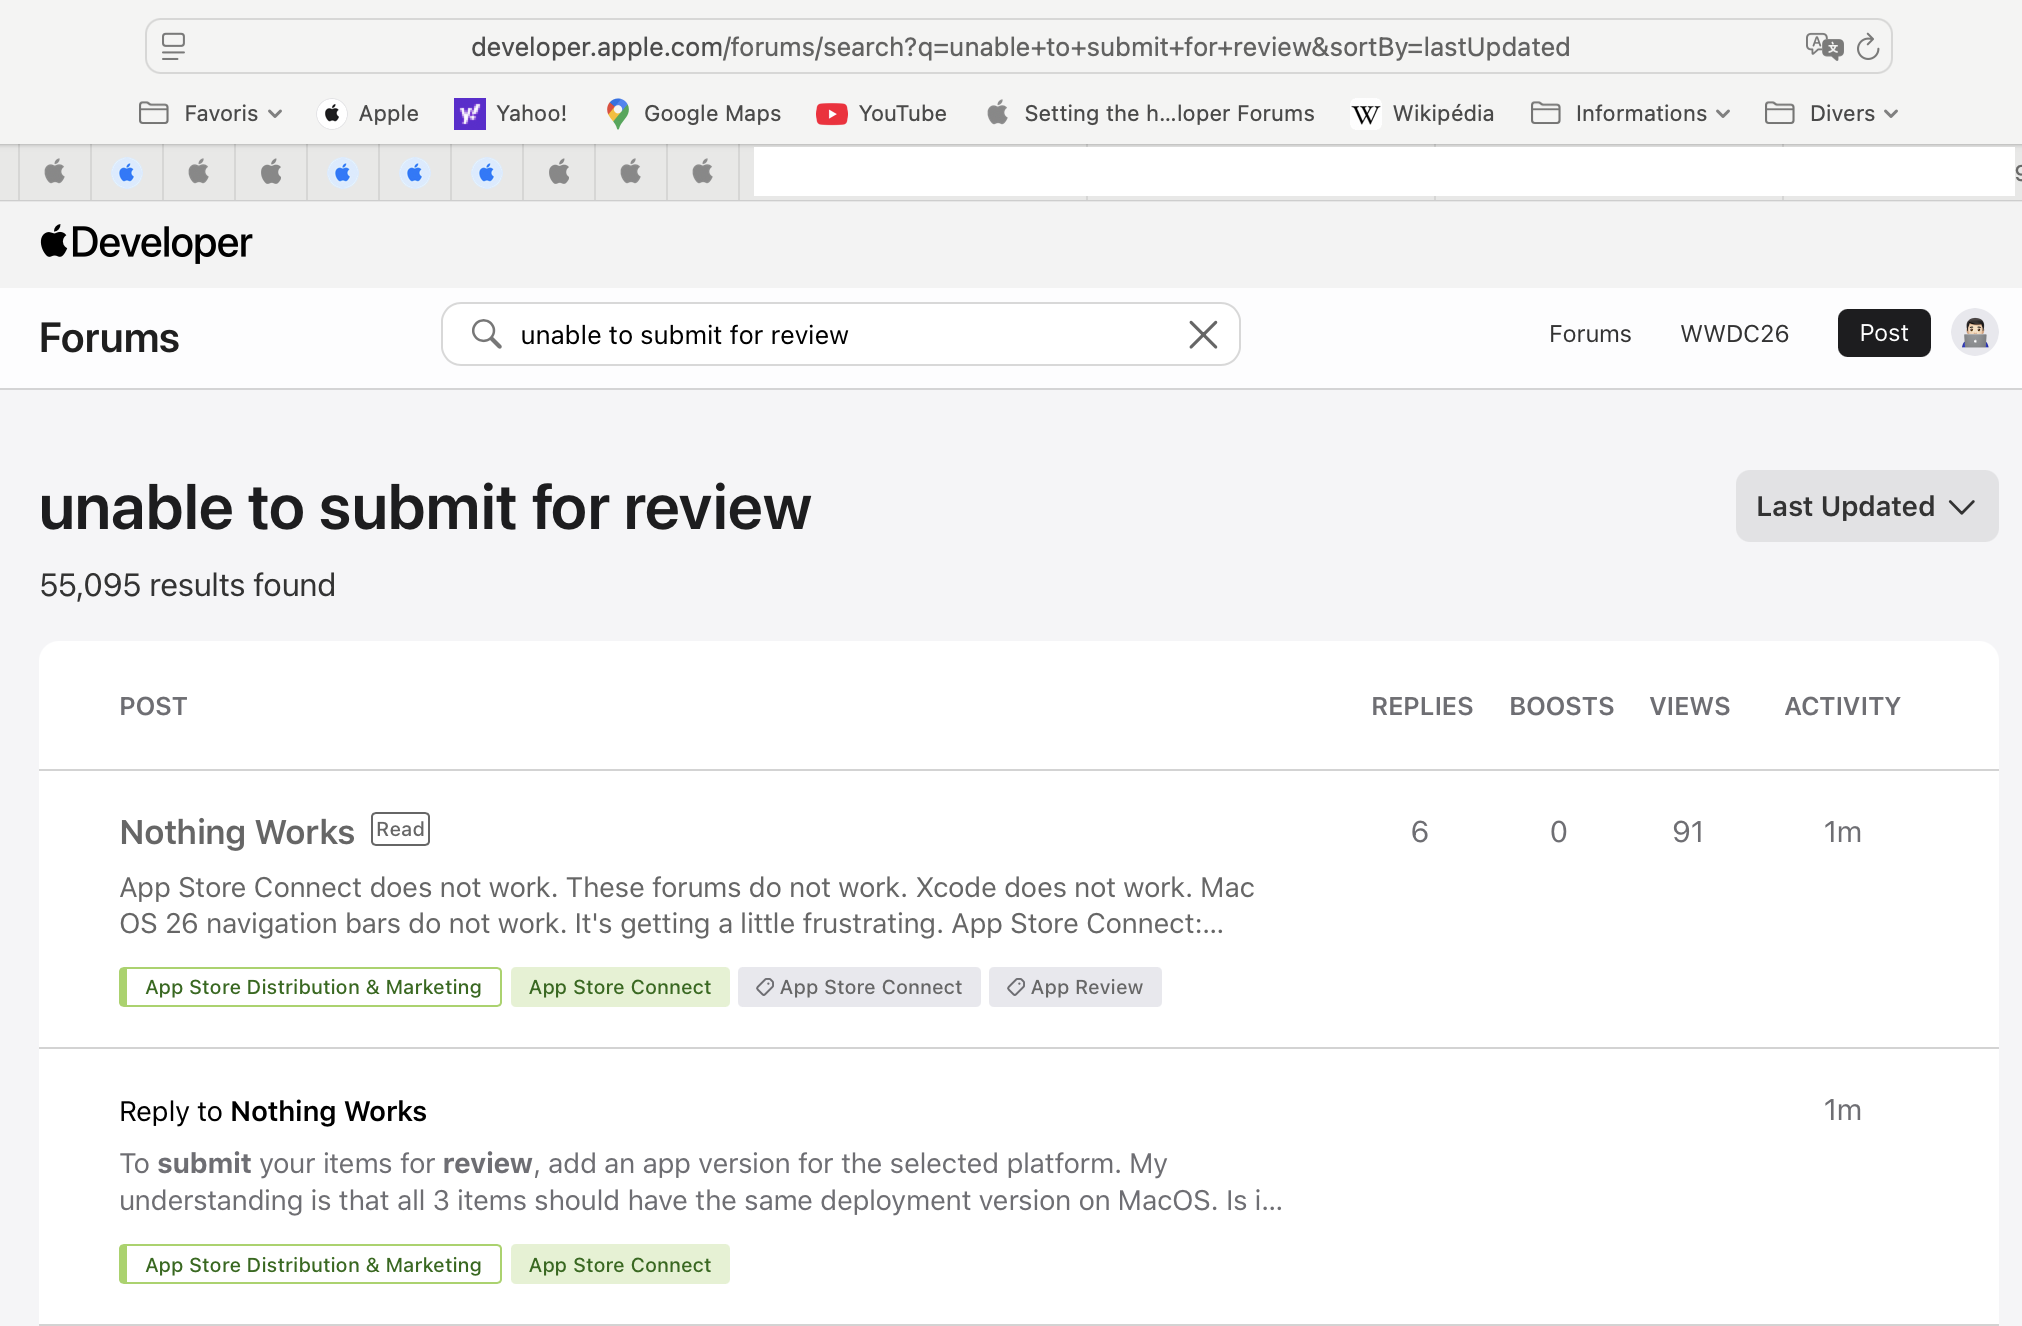The height and width of the screenshot is (1326, 2022).
Task: Click the page reader icon in the address bar
Action: [x=173, y=46]
